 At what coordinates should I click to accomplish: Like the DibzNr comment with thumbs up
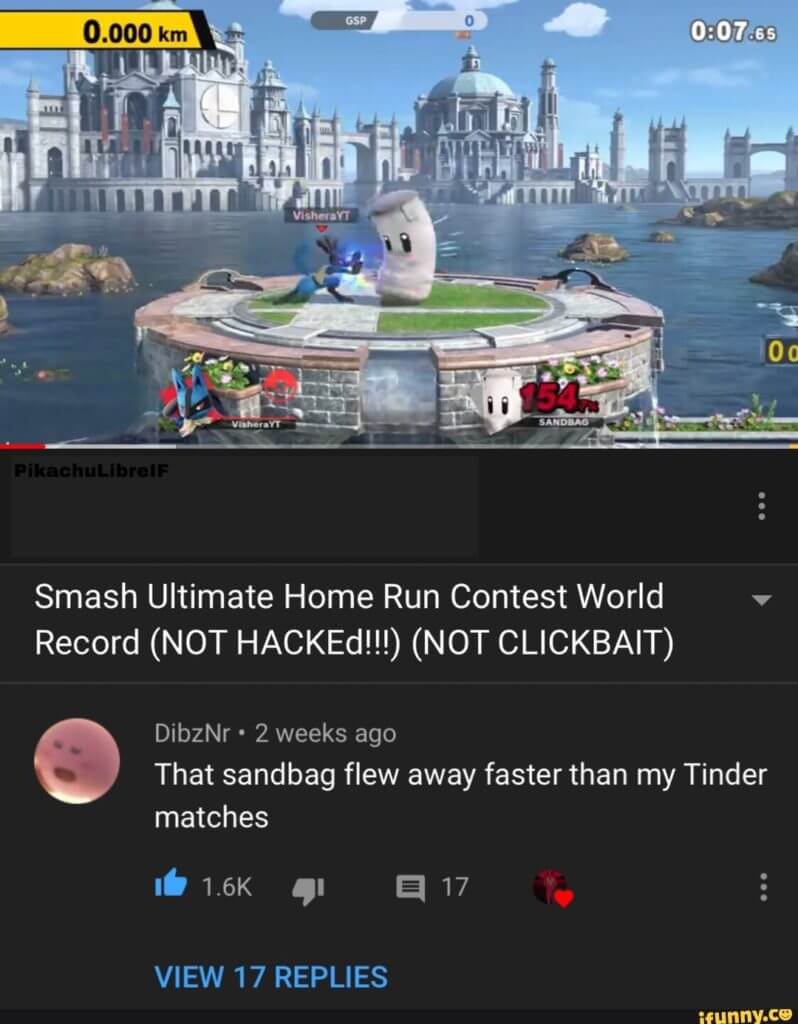[171, 886]
